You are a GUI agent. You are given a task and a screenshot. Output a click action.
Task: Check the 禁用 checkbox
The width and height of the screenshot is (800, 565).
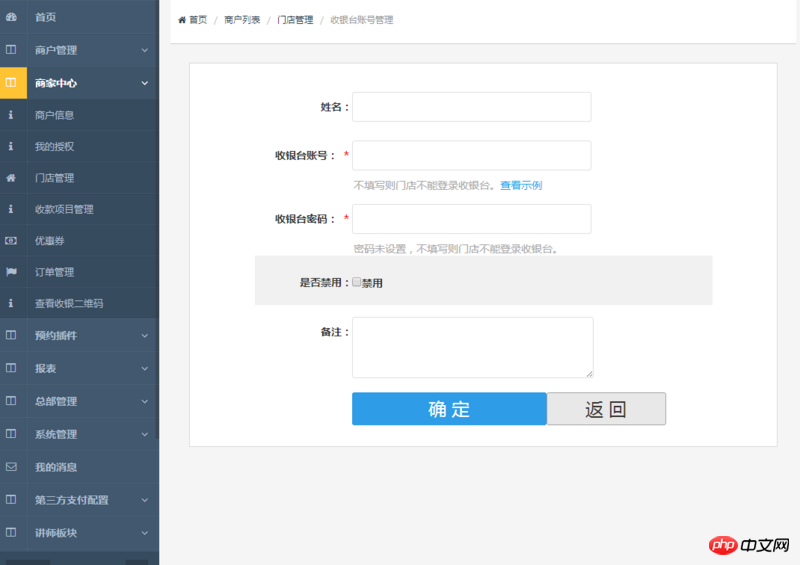coord(357,282)
